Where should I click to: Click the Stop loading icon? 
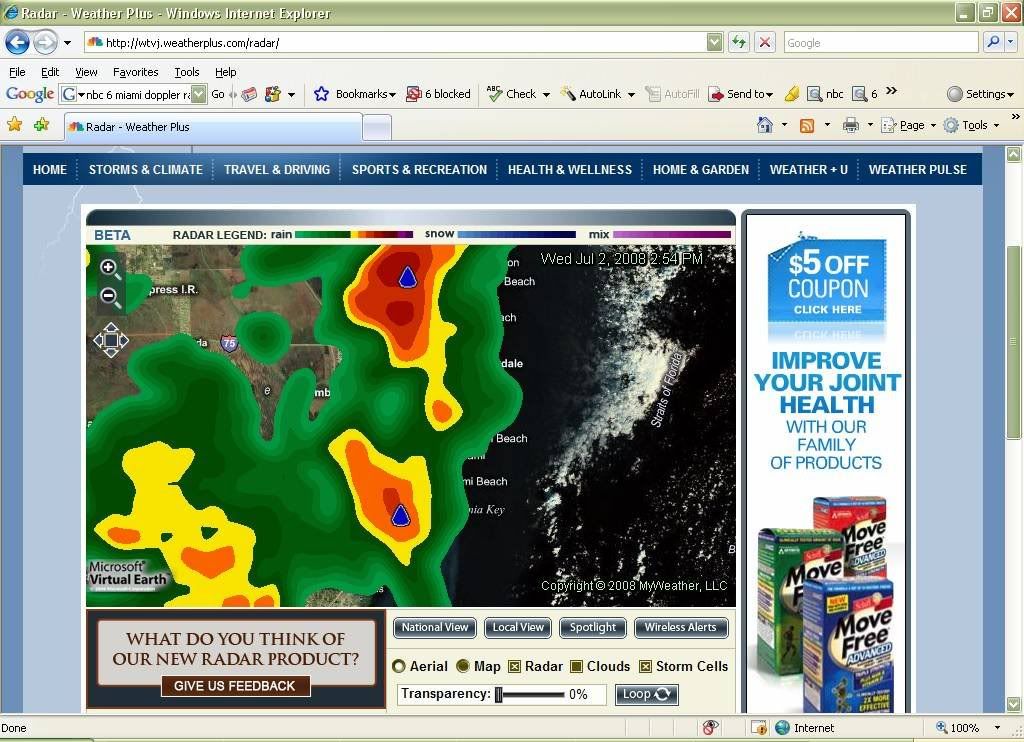(764, 42)
